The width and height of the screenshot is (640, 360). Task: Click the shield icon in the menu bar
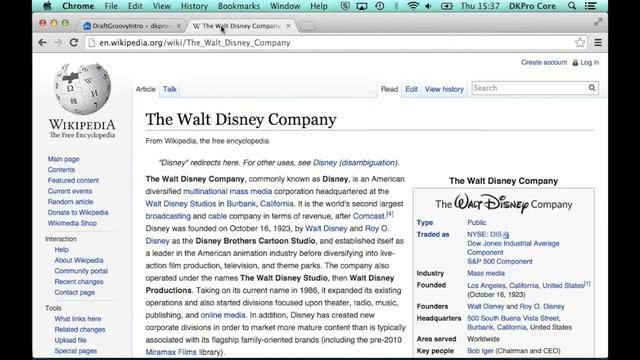[345, 6]
